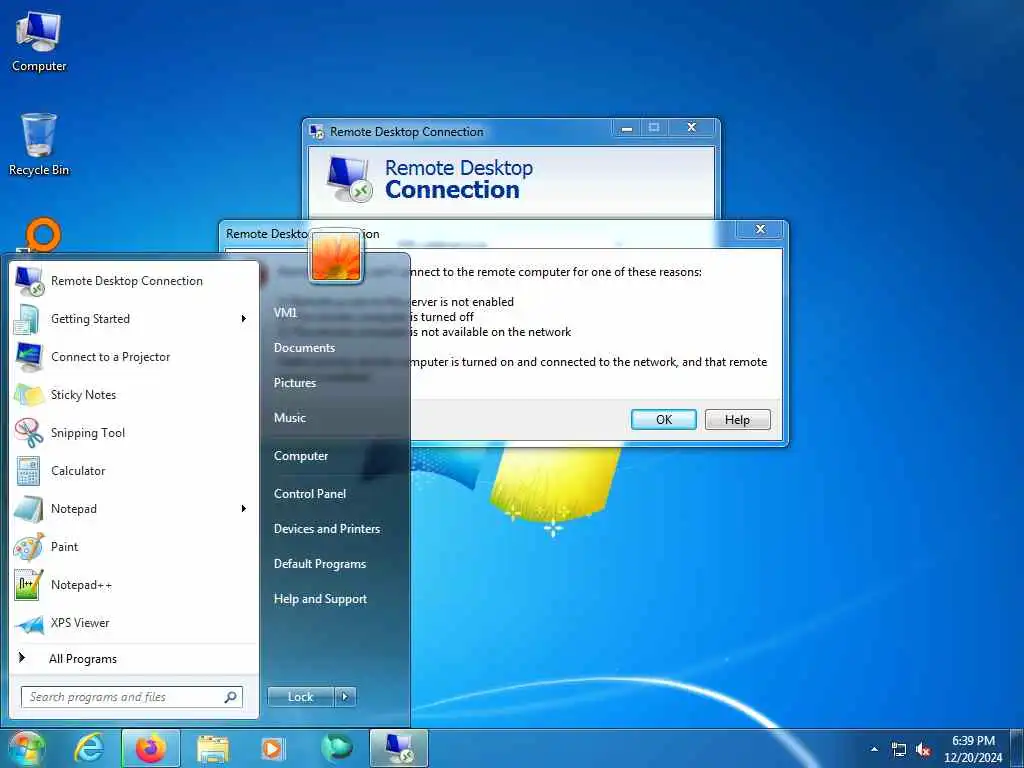The image size is (1024, 768).
Task: Launch the XPS Viewer icon
Action: click(x=28, y=623)
